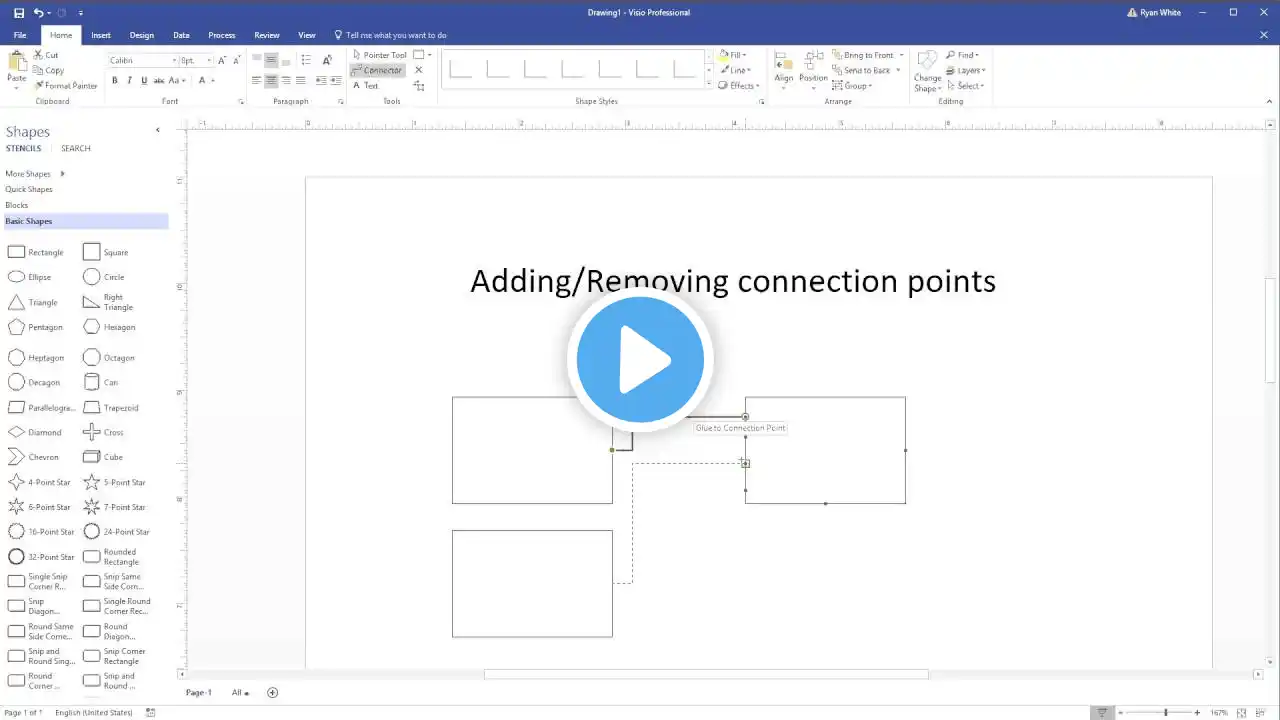The image size is (1280, 720).
Task: Click the horizontal scrollbar thumb
Action: [x=706, y=675]
